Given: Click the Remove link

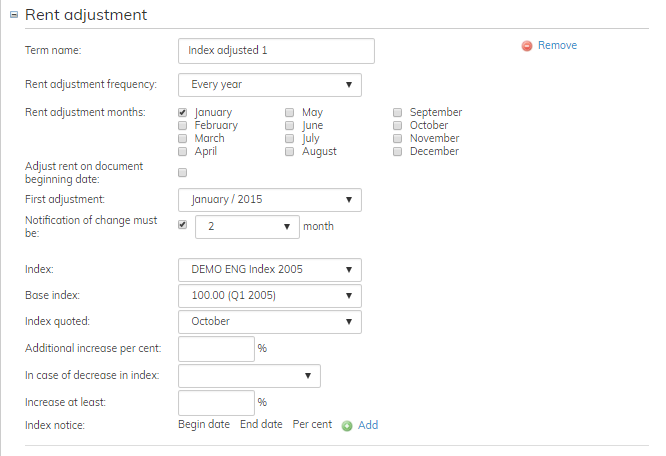Looking at the screenshot, I should tap(557, 45).
